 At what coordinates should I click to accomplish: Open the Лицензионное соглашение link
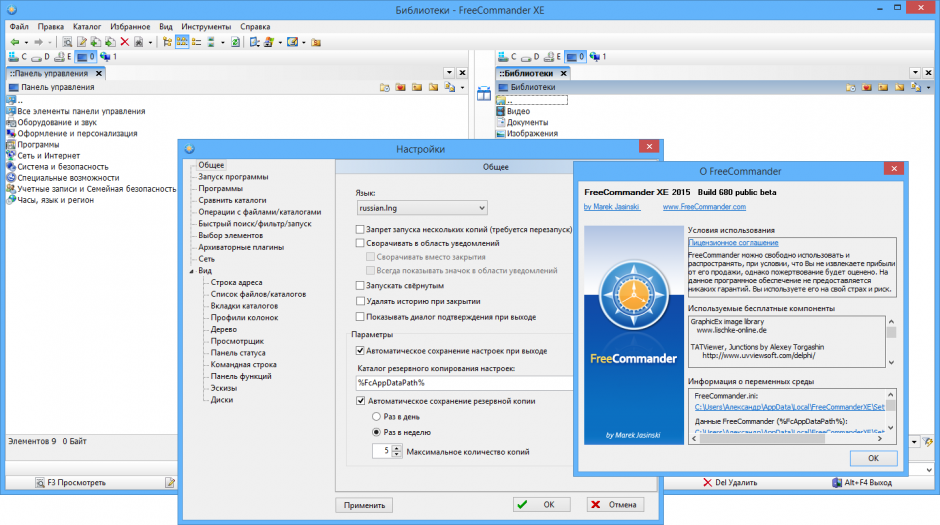[733, 243]
